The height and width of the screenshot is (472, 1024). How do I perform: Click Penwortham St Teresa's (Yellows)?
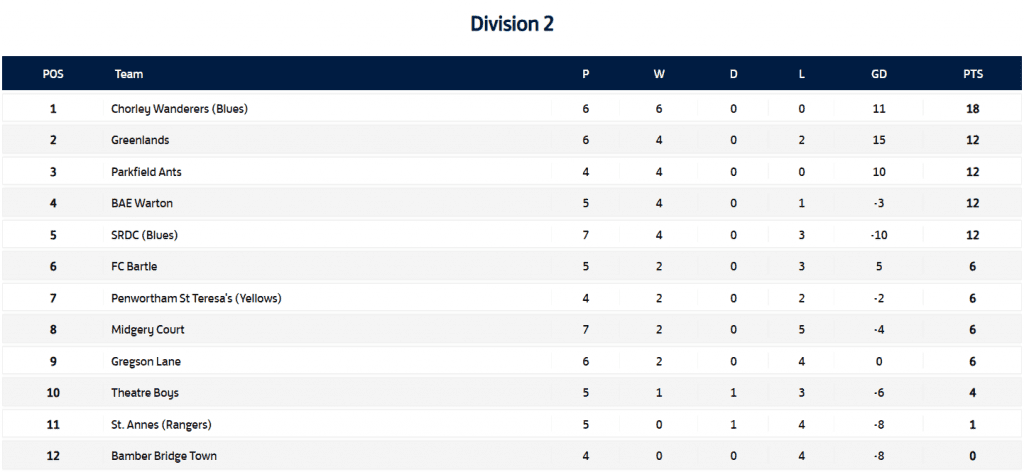pos(196,298)
